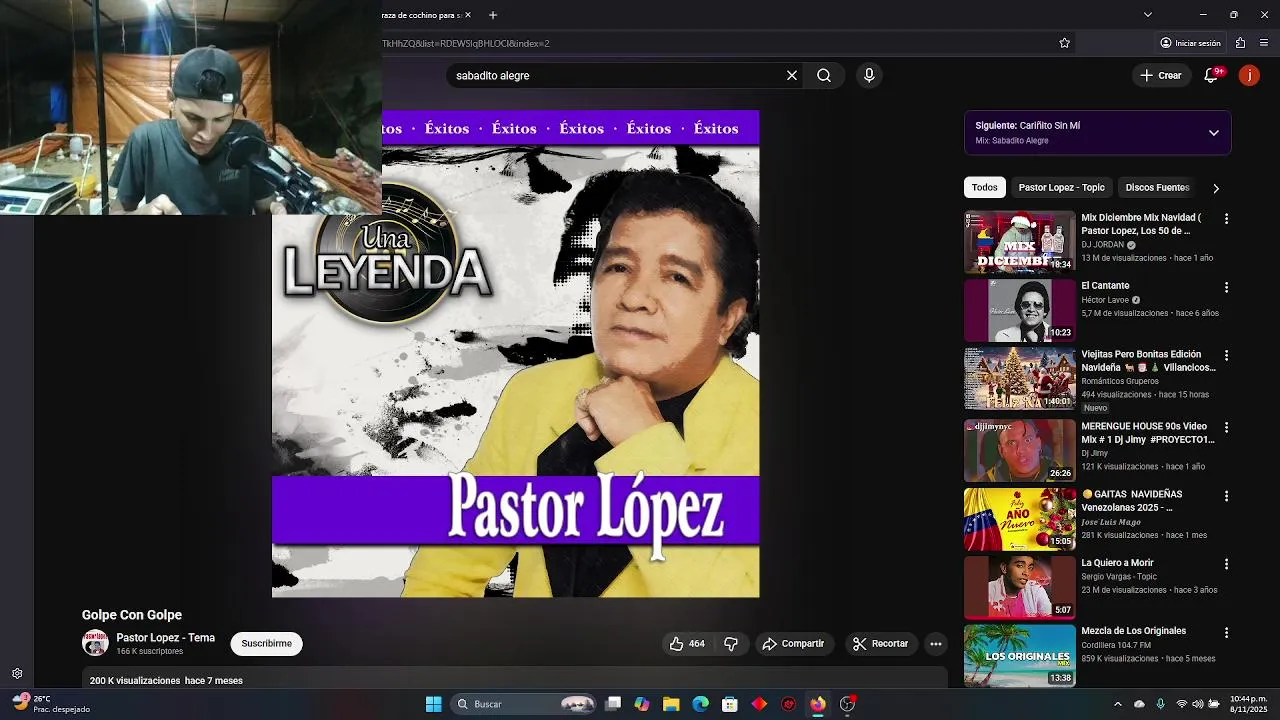The width and height of the screenshot is (1280, 720).
Task: Click the Recortar clip button
Action: coord(880,644)
